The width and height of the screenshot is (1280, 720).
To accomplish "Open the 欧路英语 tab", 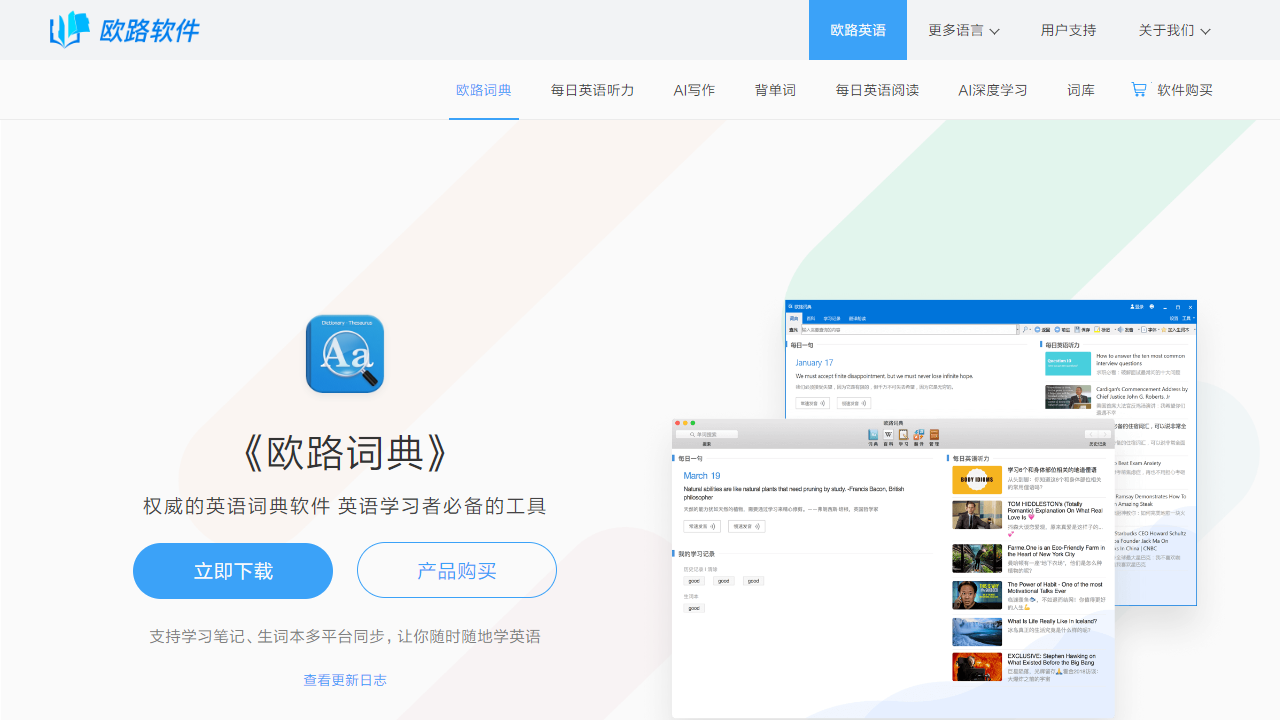I will click(858, 30).
